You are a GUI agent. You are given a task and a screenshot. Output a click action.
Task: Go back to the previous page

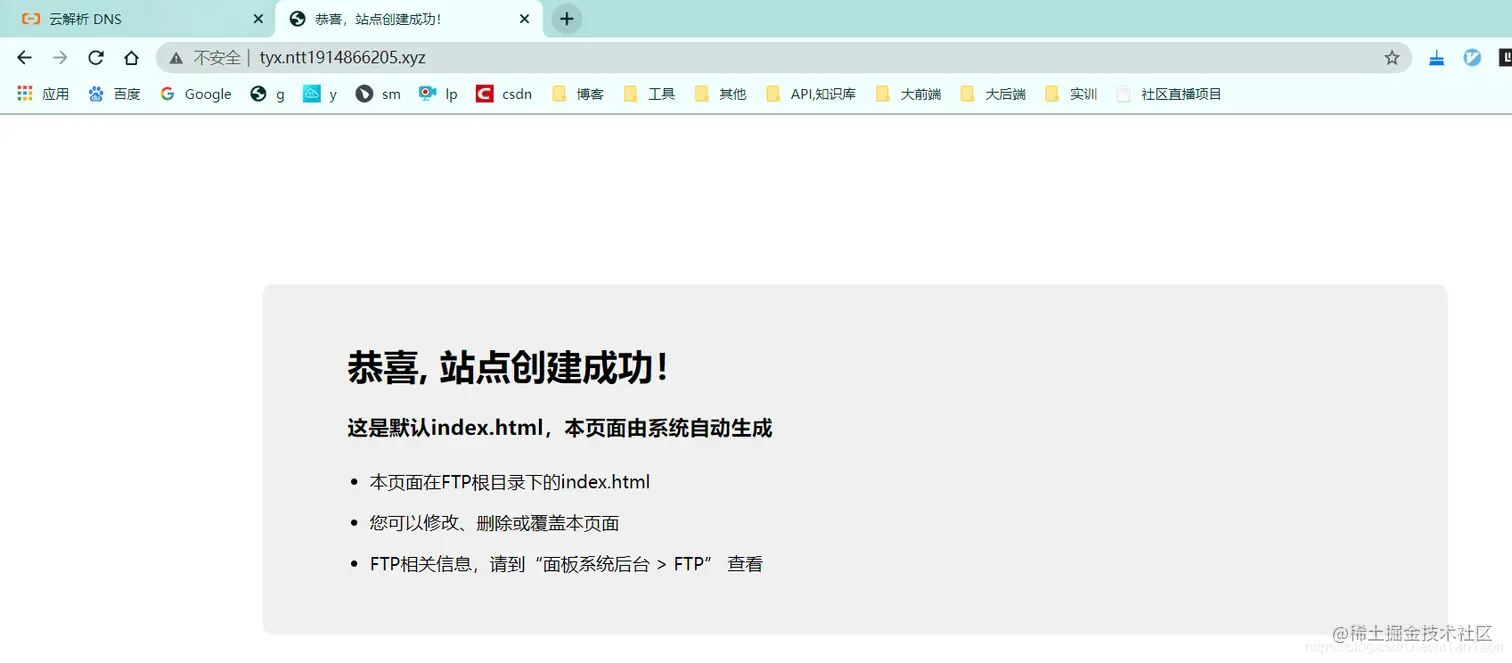click(24, 58)
